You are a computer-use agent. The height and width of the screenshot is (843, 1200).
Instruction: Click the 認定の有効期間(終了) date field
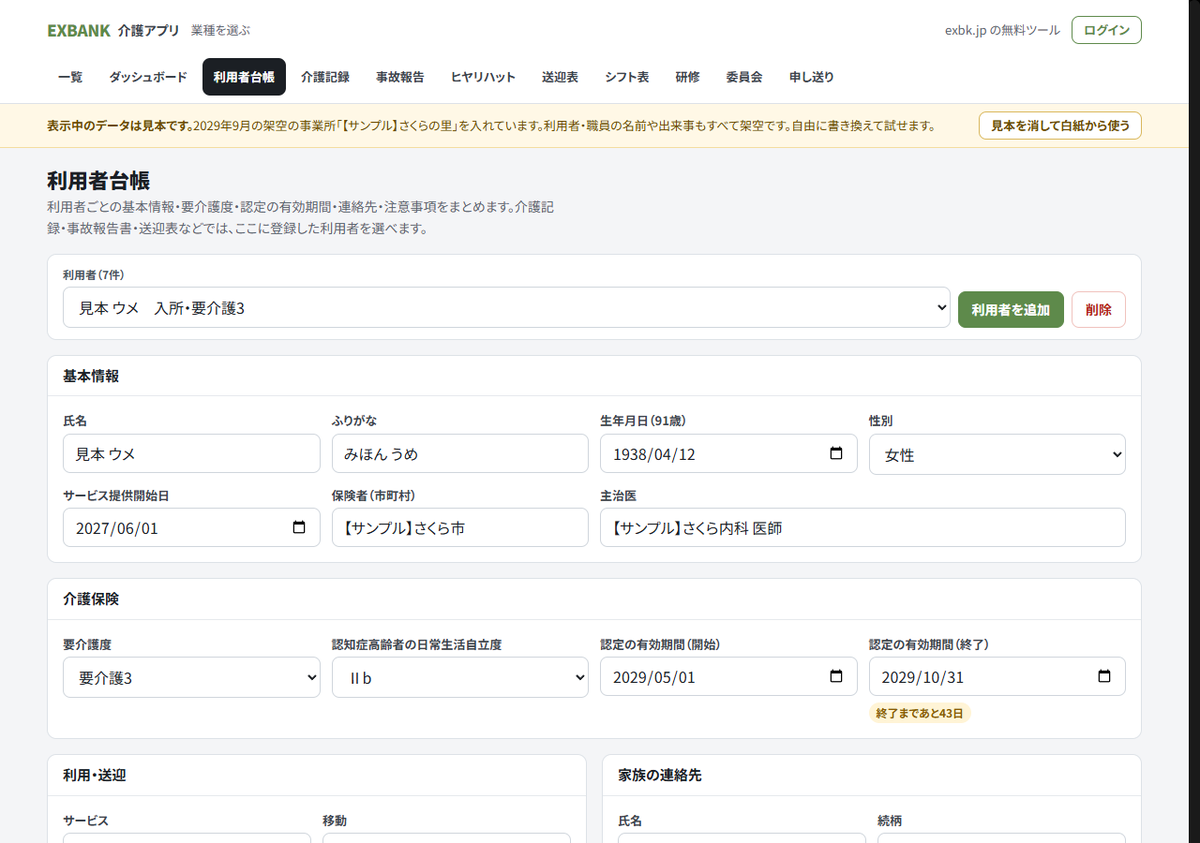point(997,677)
